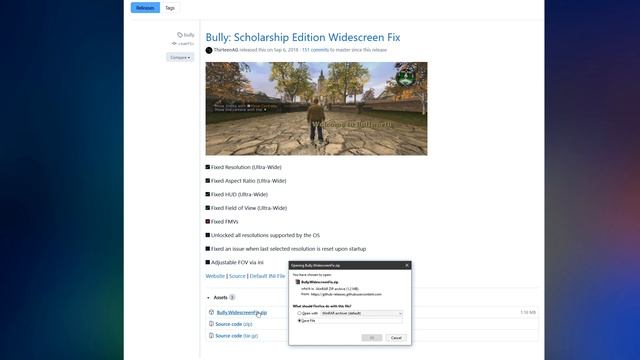The image size is (640, 360).
Task: Click the commit icon below the bully tag
Action: click(x=174, y=44)
